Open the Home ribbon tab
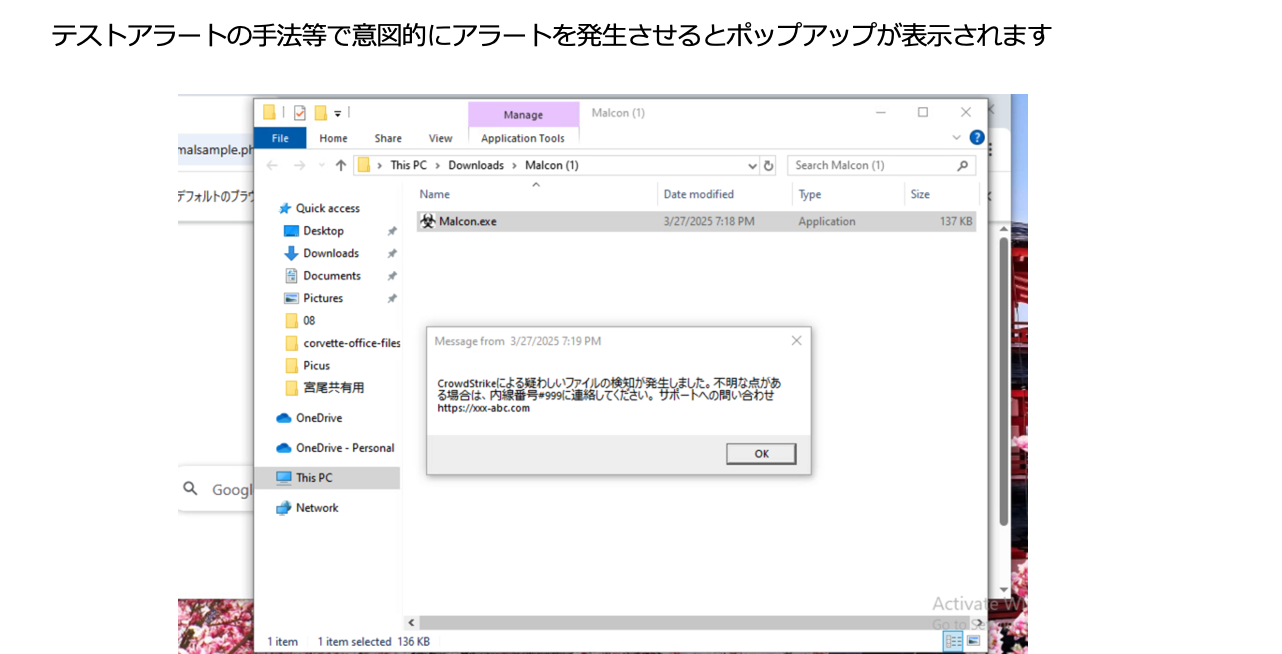The height and width of the screenshot is (654, 1282). coord(333,138)
